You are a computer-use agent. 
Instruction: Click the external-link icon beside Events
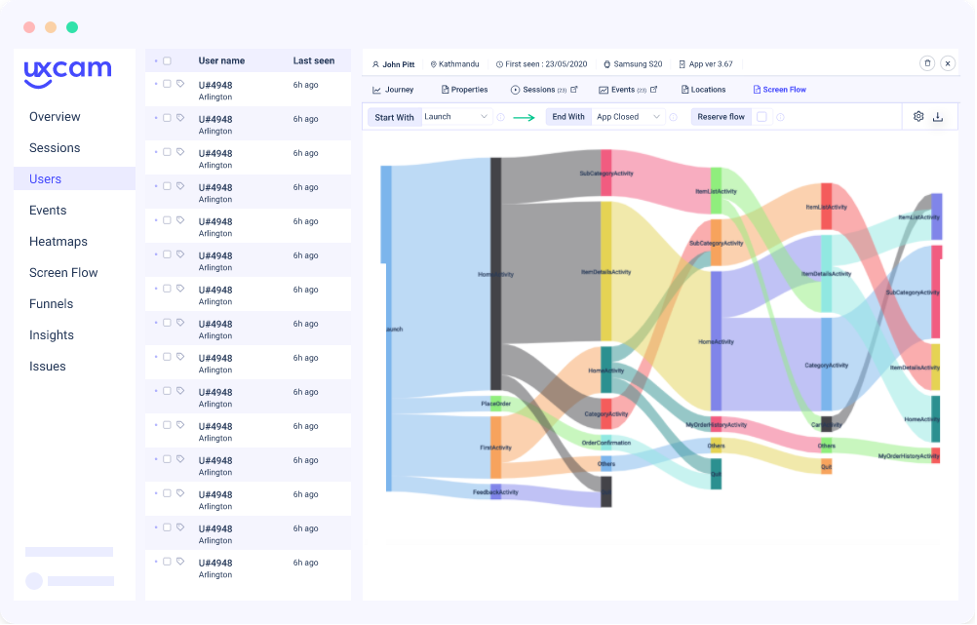click(x=654, y=90)
